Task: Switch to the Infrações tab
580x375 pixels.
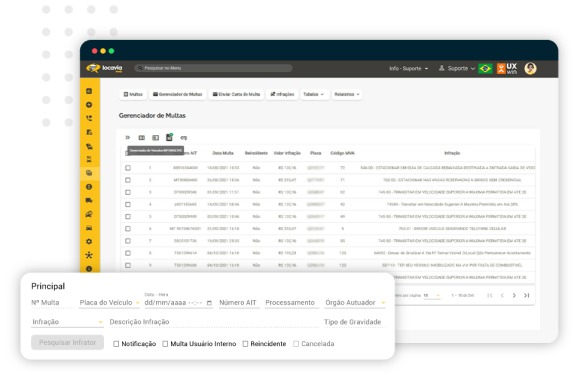Action: (x=282, y=94)
